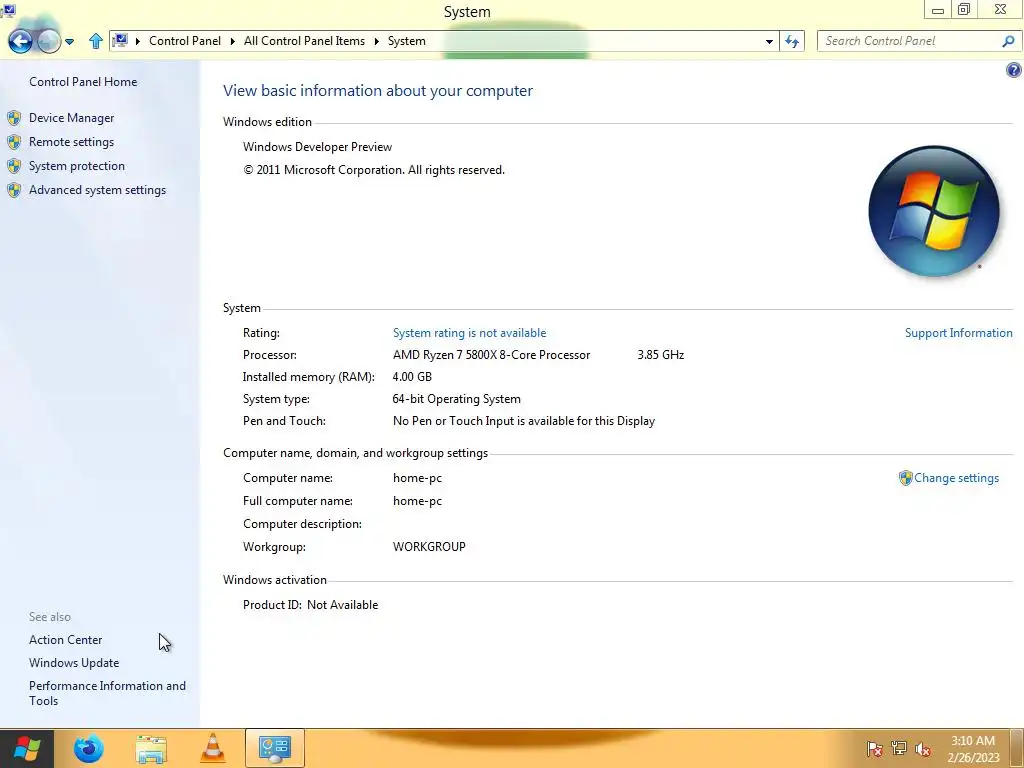Select Control Panel breadcrumb
Screen dimensions: 1024x768
[x=185, y=40]
